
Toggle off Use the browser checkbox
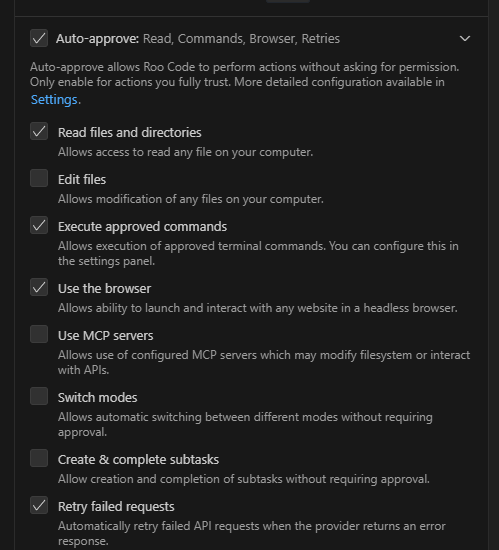(x=39, y=287)
